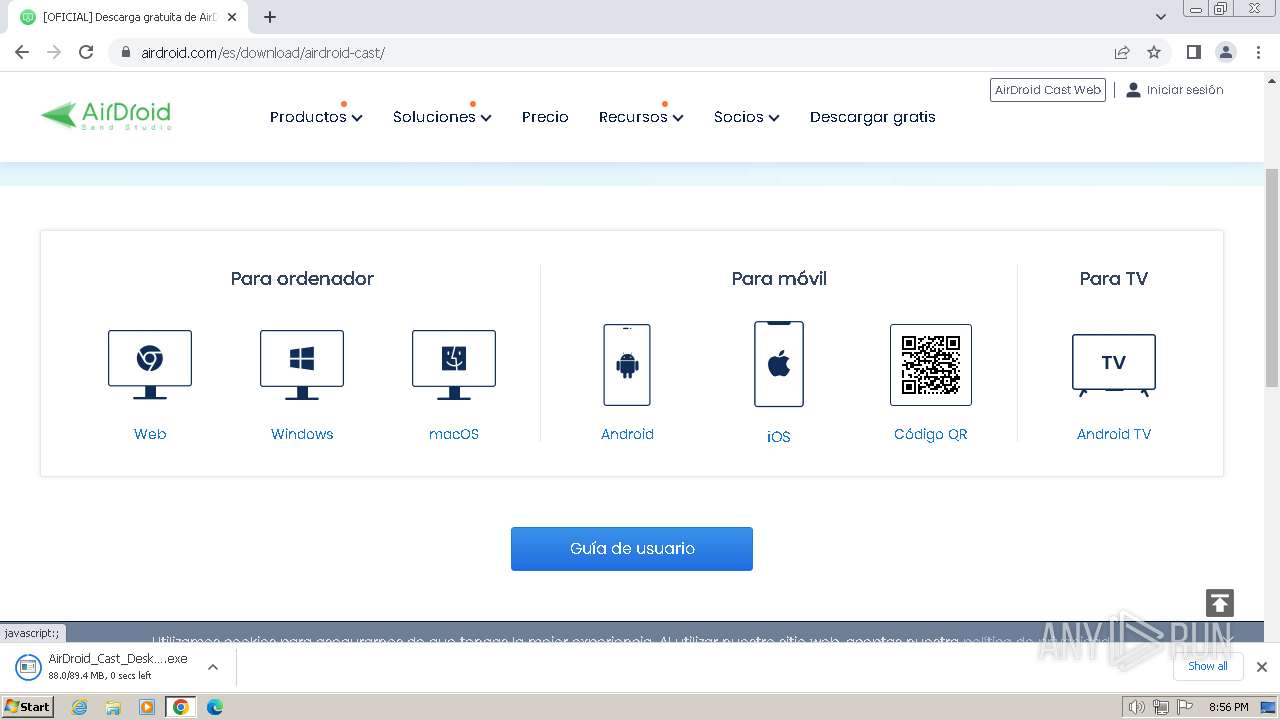Focus the address bar URL field

pyautogui.click(x=620, y=52)
